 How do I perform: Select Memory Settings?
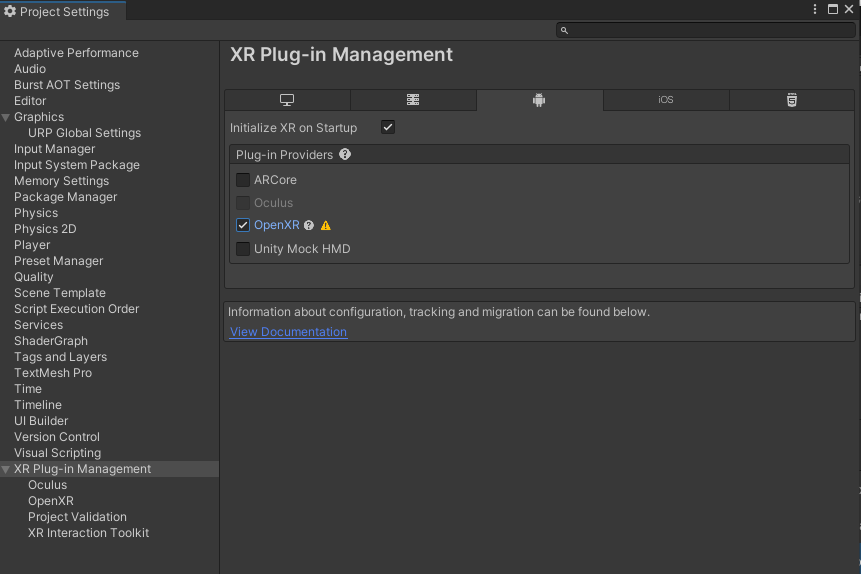(x=62, y=181)
